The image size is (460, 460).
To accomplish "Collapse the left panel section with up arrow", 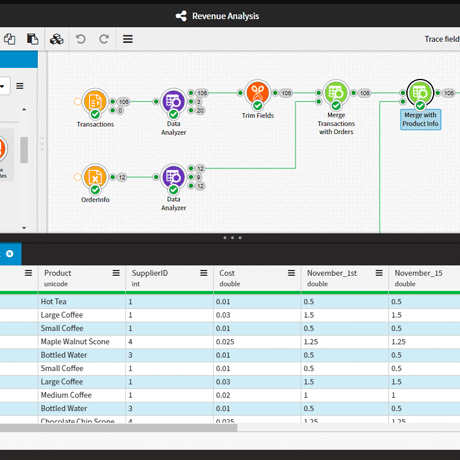I will click(x=24, y=109).
